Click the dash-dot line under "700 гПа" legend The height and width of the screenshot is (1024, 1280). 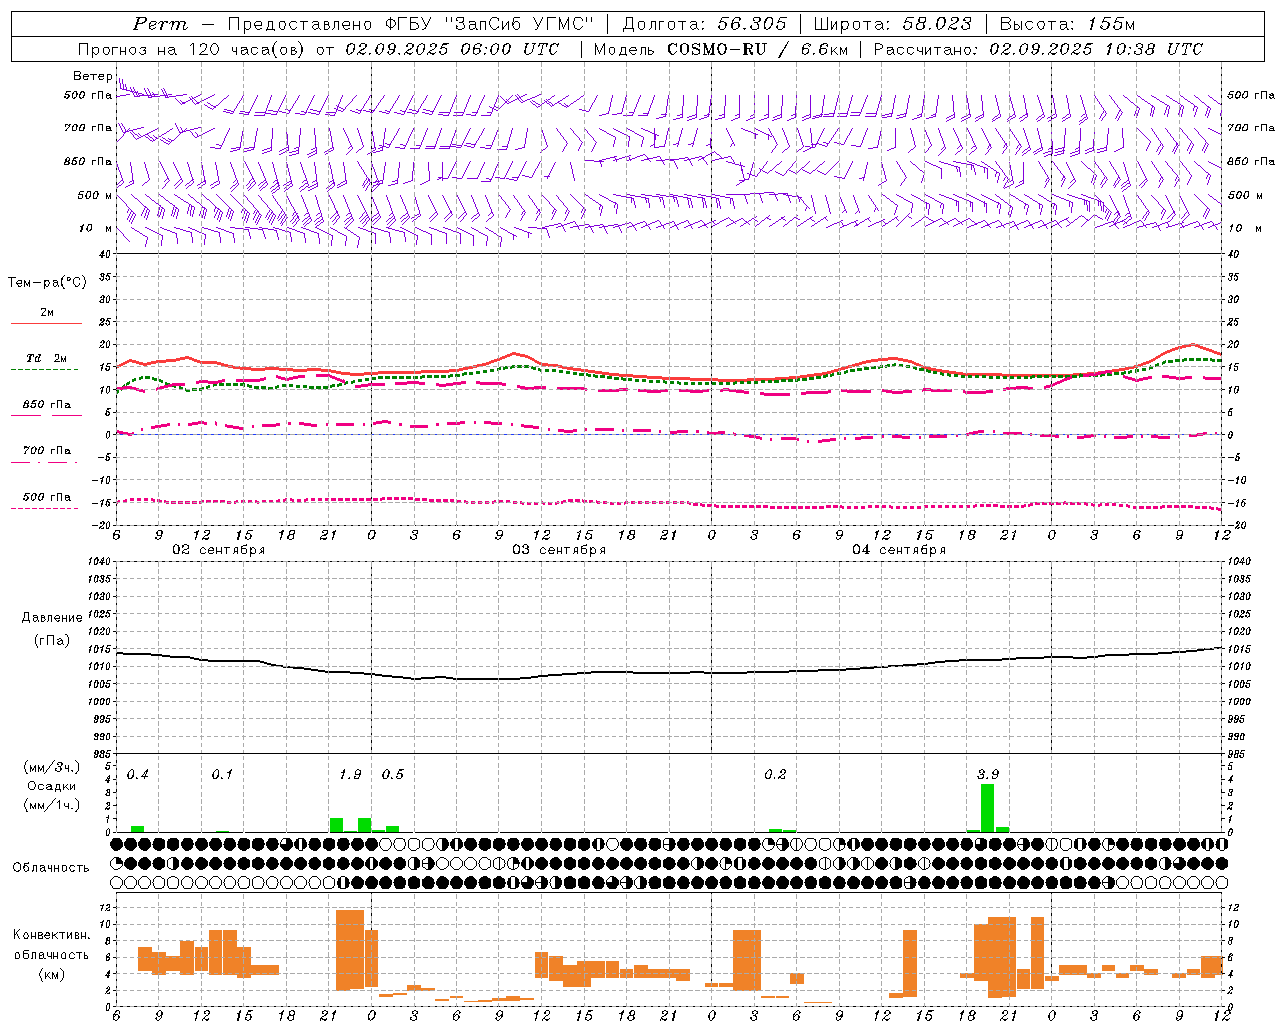[x=44, y=462]
